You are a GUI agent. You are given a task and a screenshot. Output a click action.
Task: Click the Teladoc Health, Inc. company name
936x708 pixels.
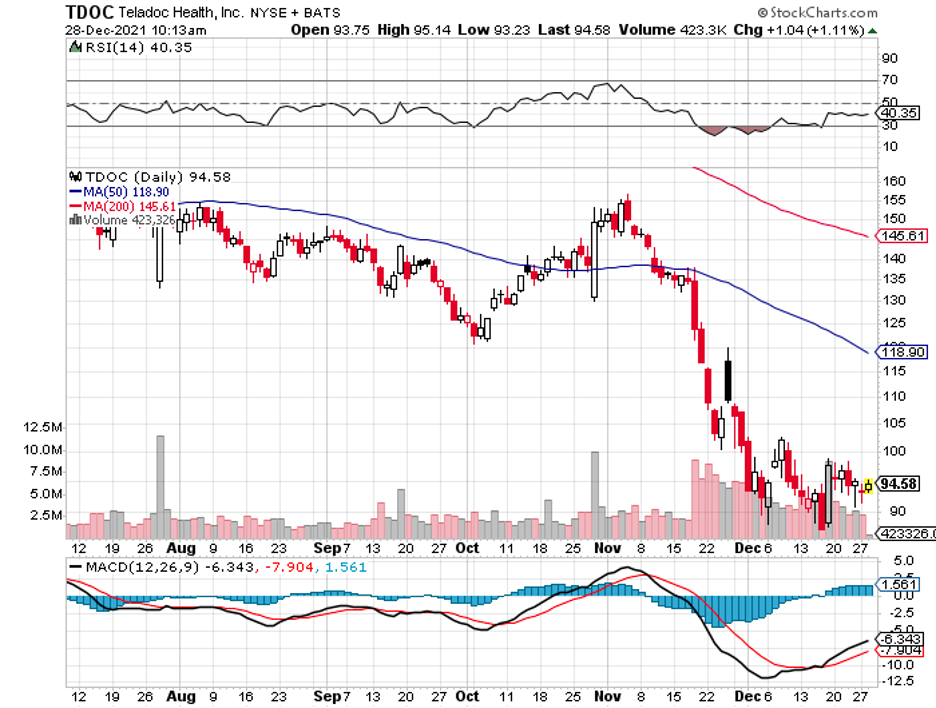coord(181,13)
